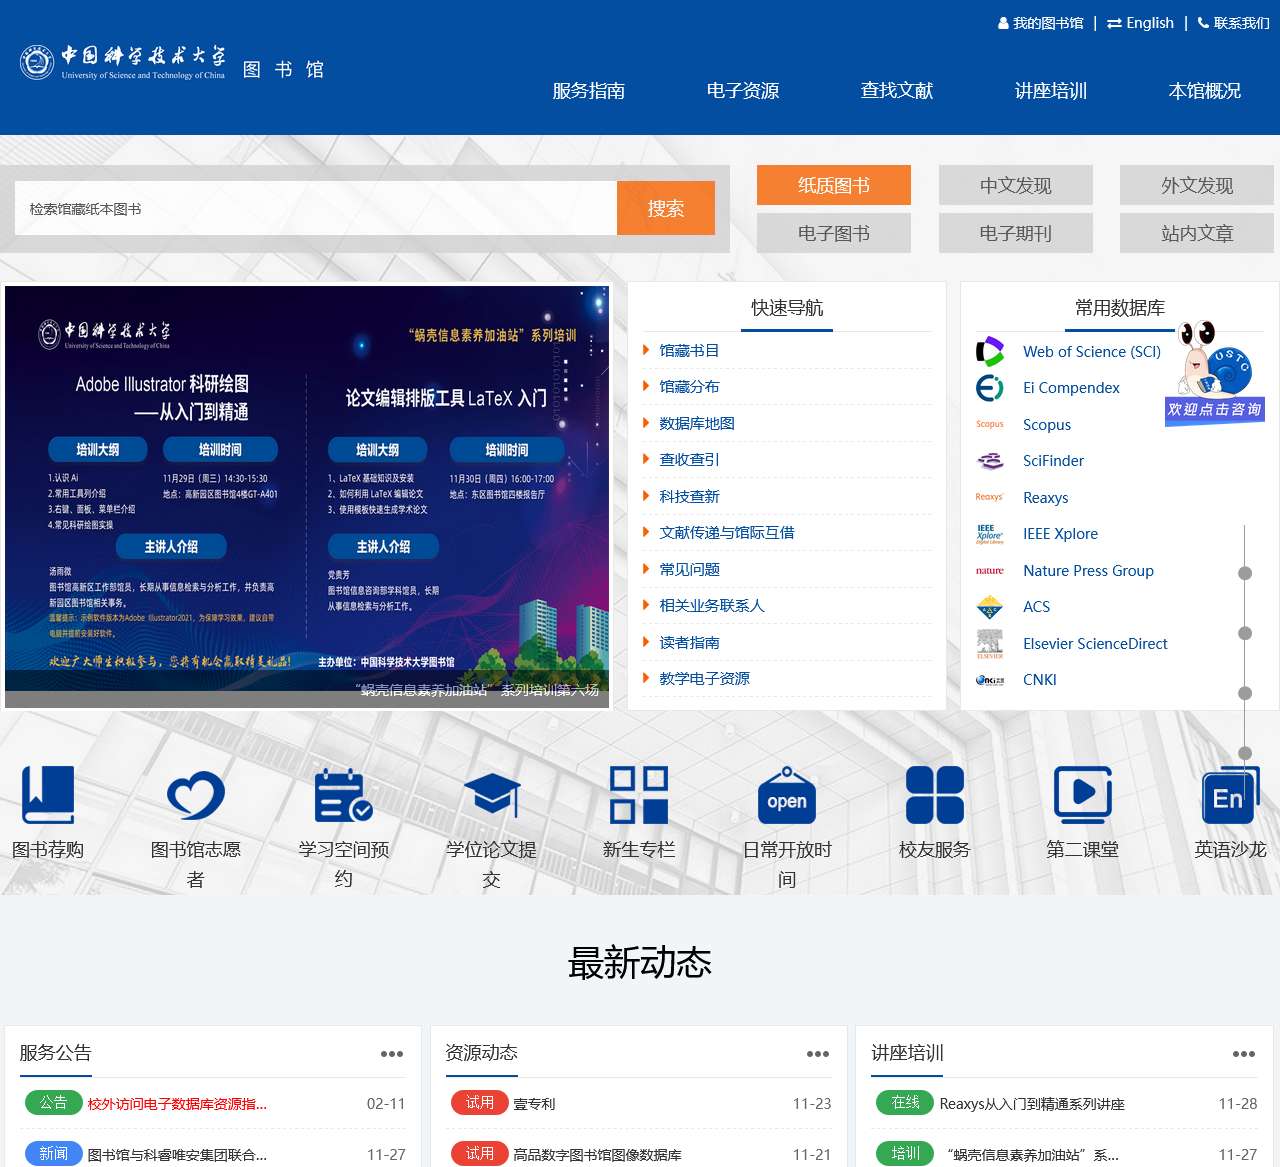1280x1167 pixels.
Task: Expand 资源动态 more dots
Action: click(x=818, y=1054)
